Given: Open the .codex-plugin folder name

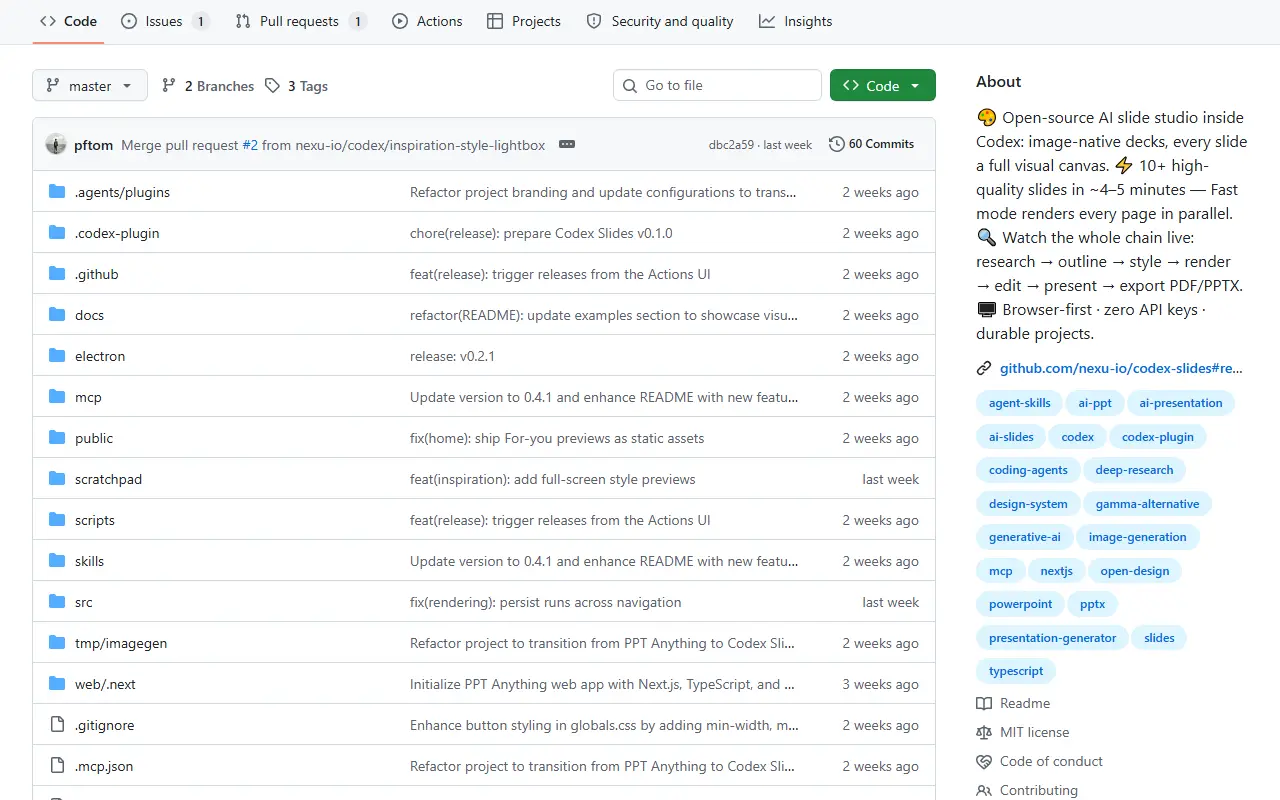Looking at the screenshot, I should click(117, 233).
